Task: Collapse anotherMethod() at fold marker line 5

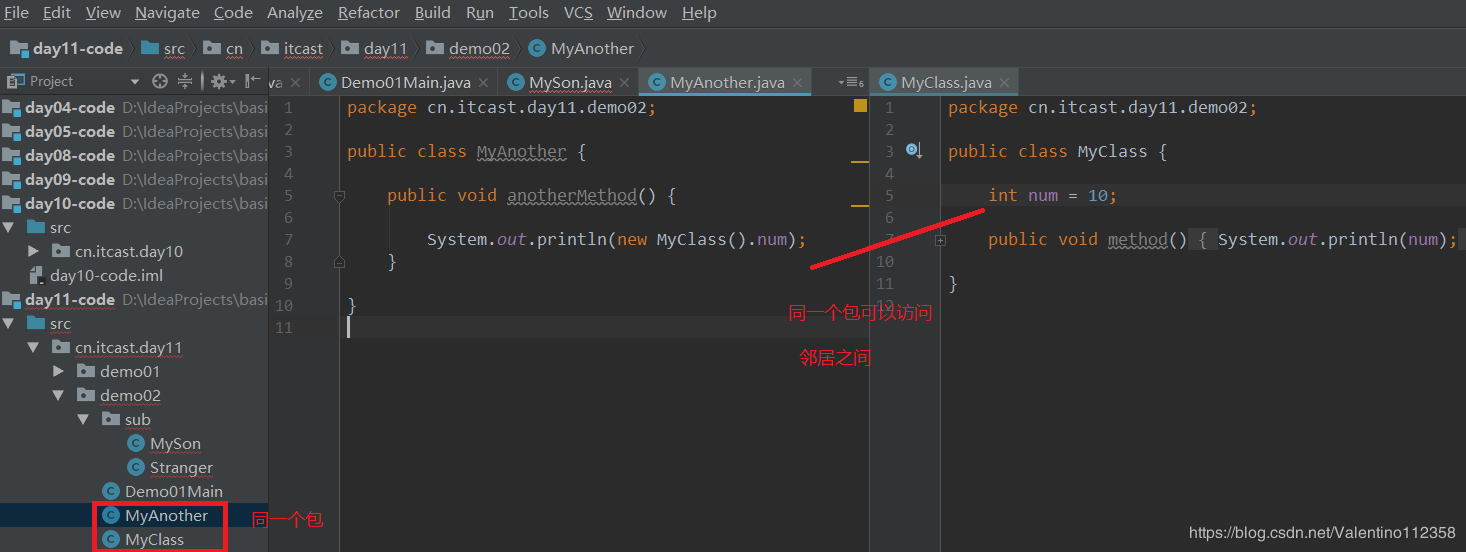Action: tap(339, 196)
